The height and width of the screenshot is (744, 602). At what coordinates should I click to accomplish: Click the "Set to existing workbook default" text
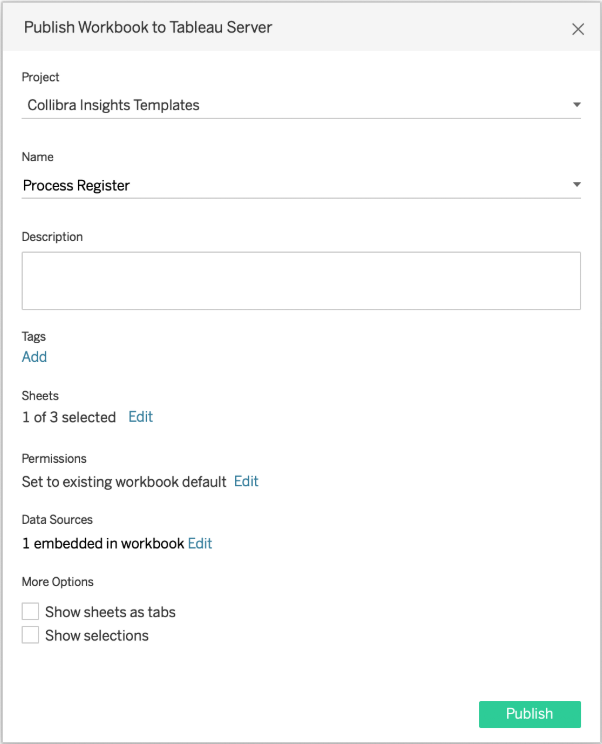pyautogui.click(x=124, y=481)
